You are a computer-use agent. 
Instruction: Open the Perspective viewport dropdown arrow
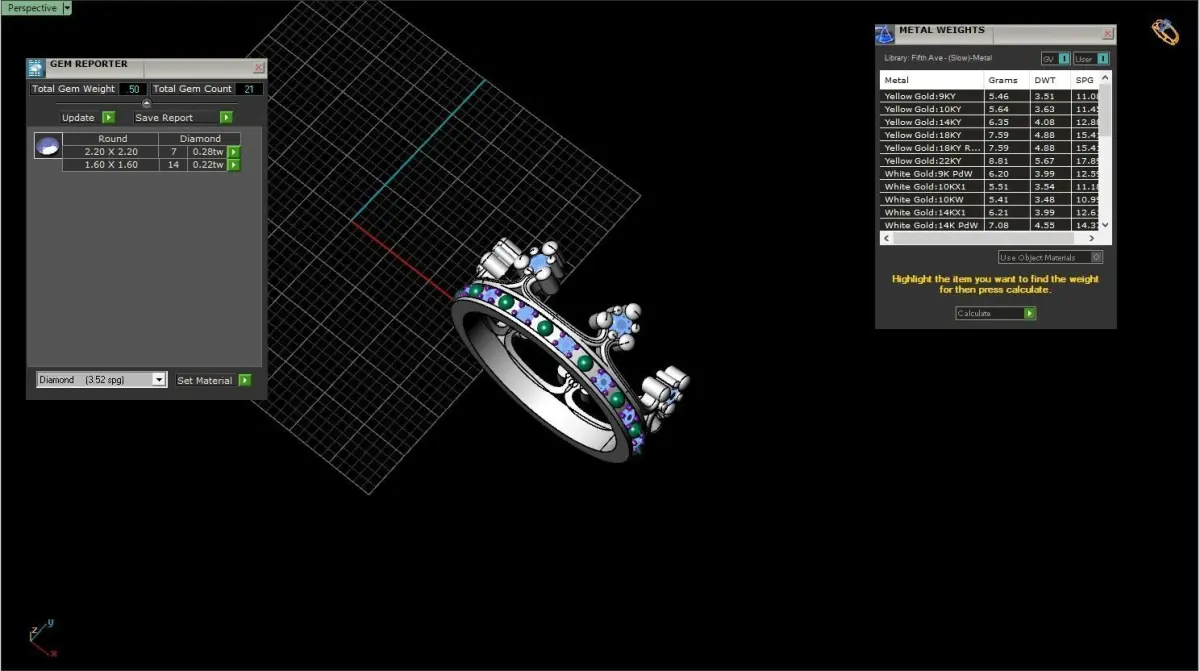point(67,7)
